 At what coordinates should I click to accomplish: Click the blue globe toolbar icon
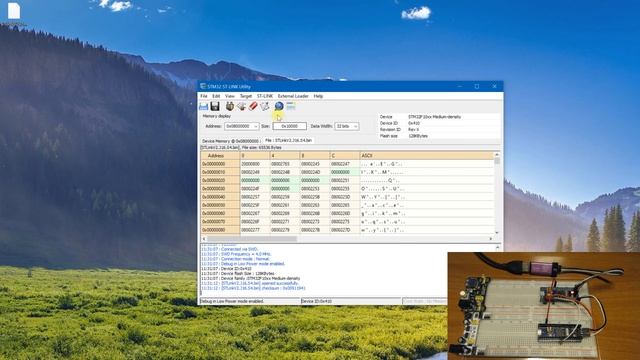point(279,107)
